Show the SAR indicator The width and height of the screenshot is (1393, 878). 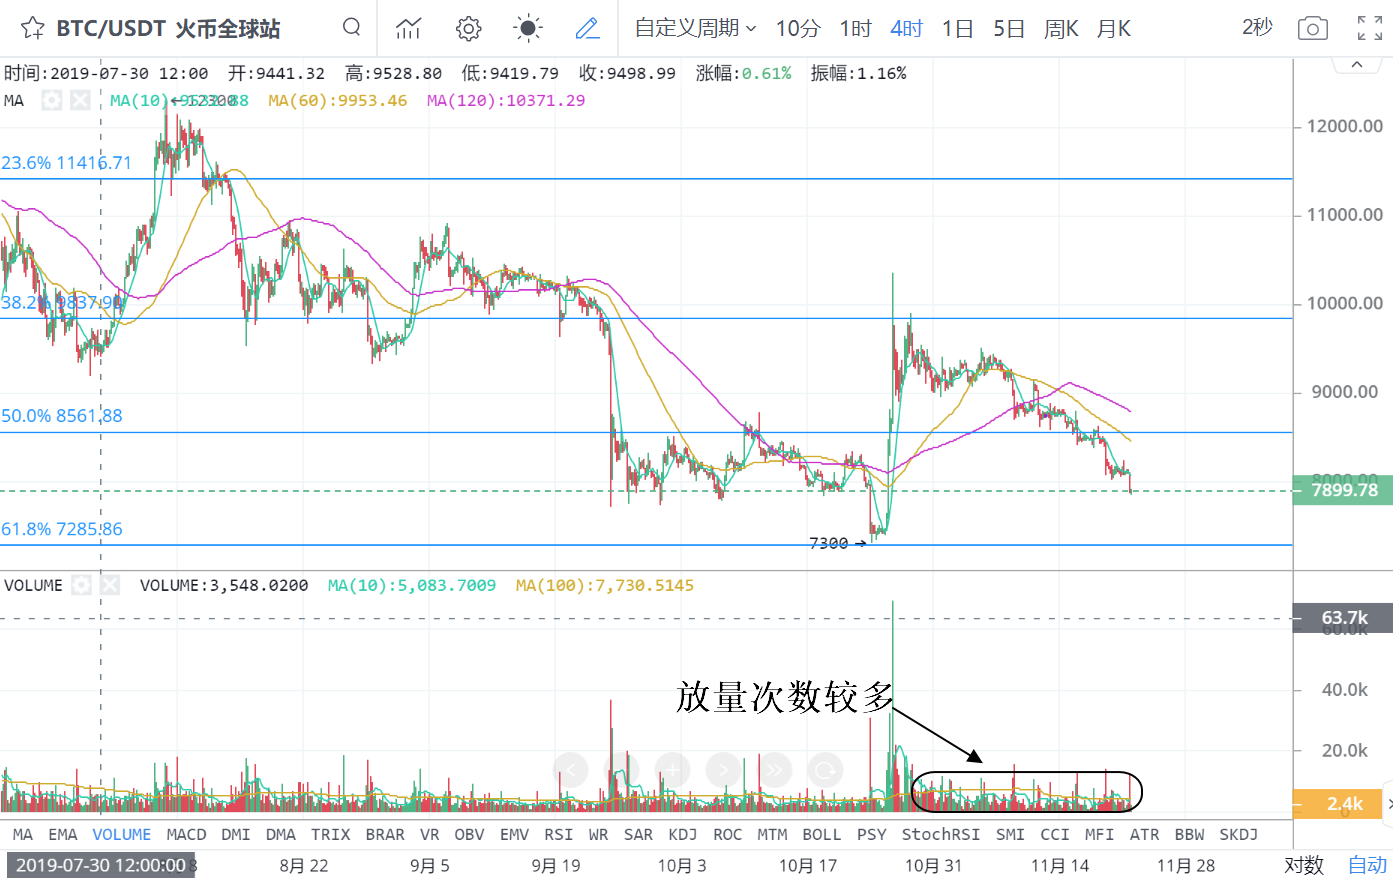coord(638,834)
